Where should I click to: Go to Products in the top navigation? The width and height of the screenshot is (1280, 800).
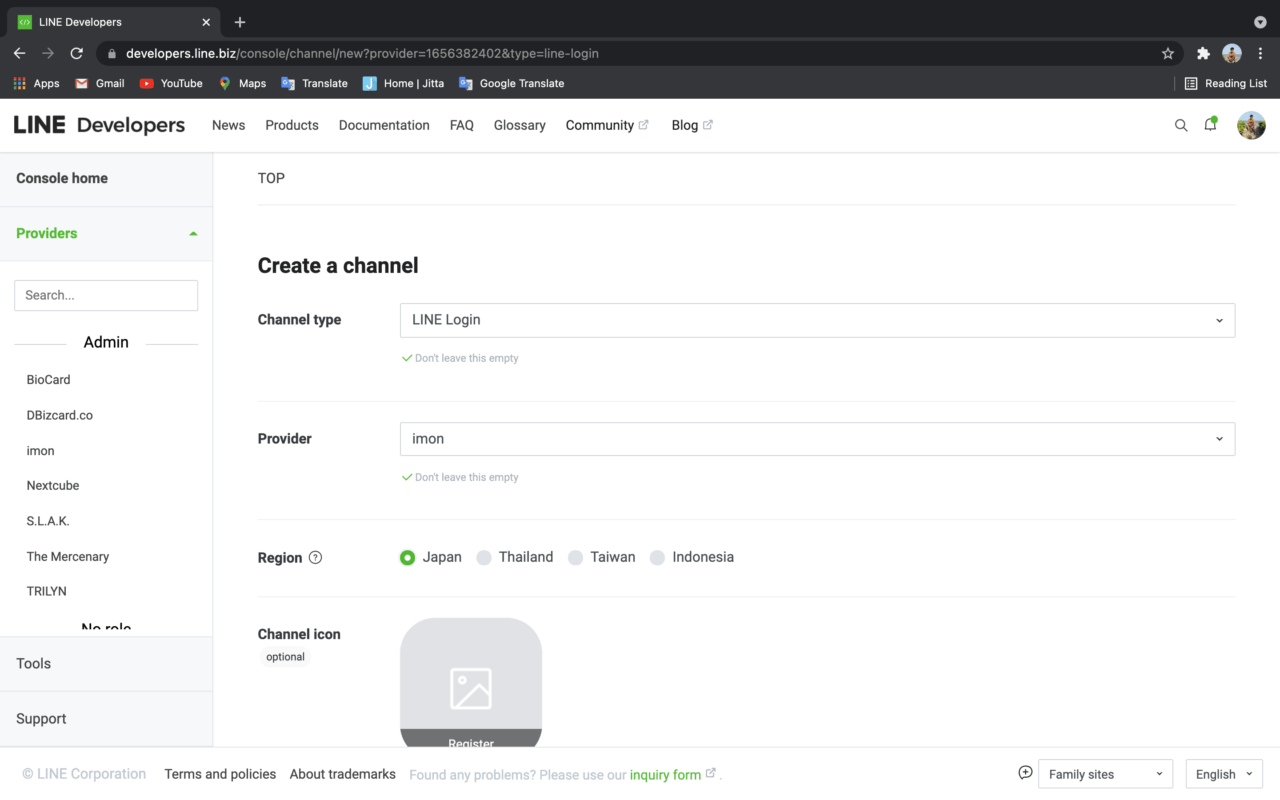pyautogui.click(x=292, y=125)
